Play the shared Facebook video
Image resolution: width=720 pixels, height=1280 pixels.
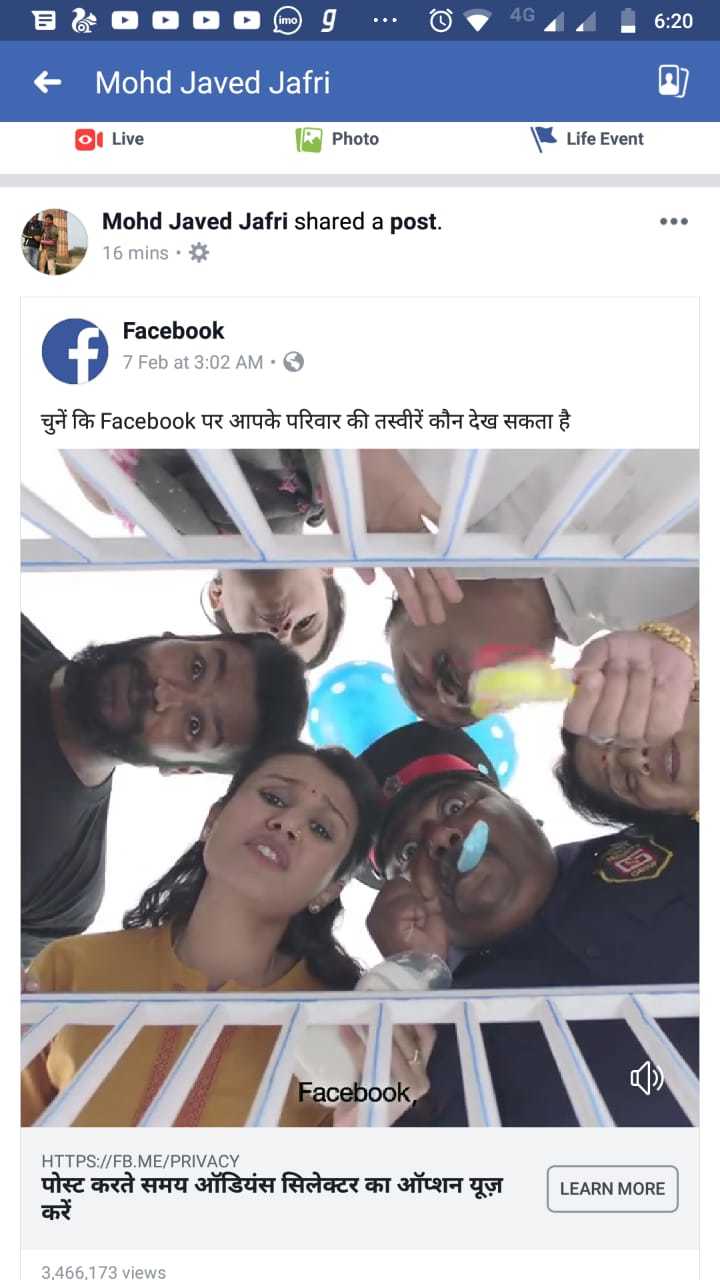coord(360,788)
